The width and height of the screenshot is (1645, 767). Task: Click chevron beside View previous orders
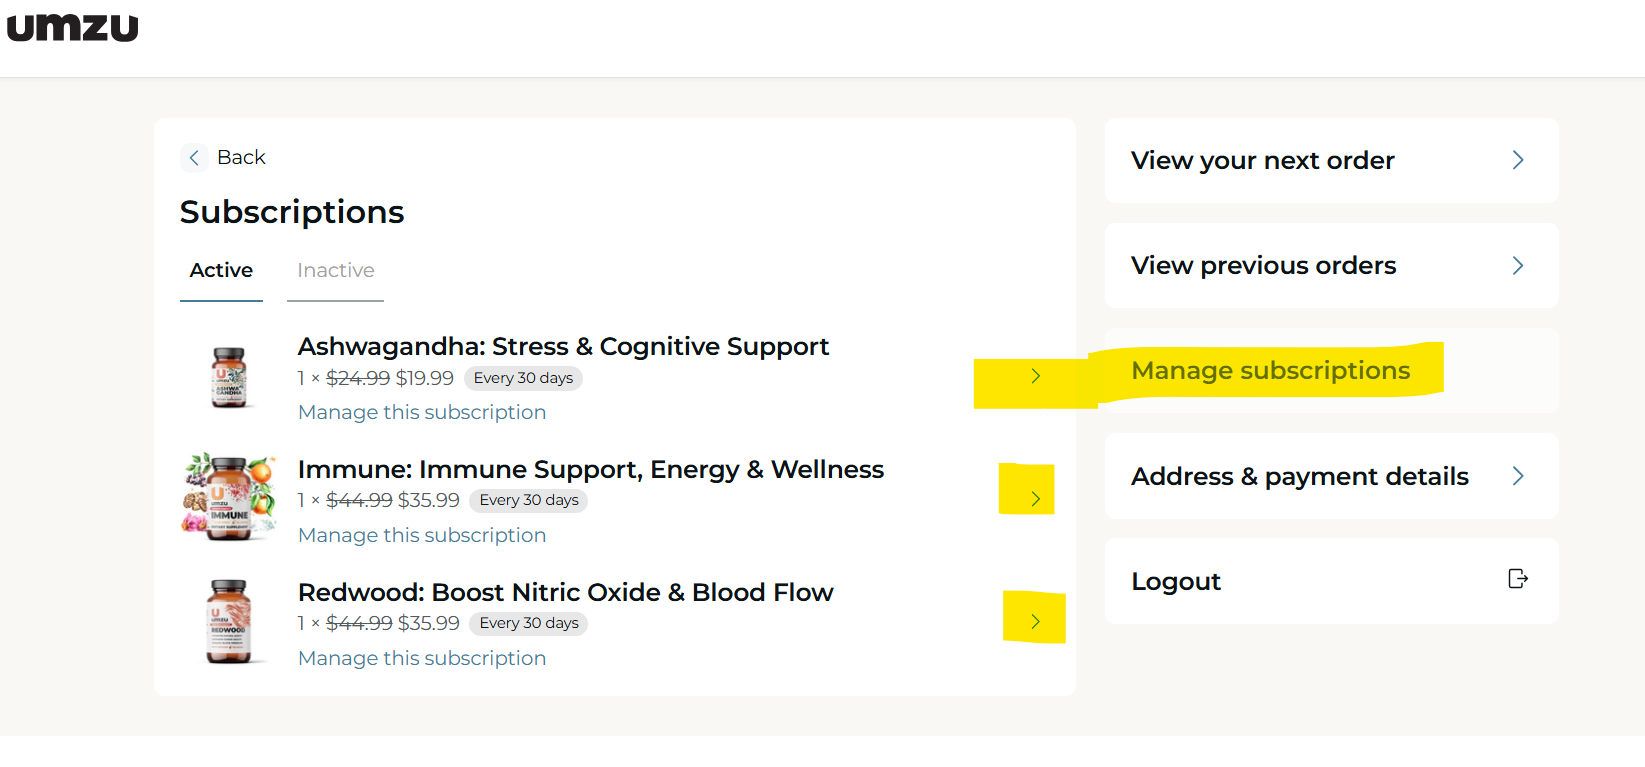[1518, 265]
